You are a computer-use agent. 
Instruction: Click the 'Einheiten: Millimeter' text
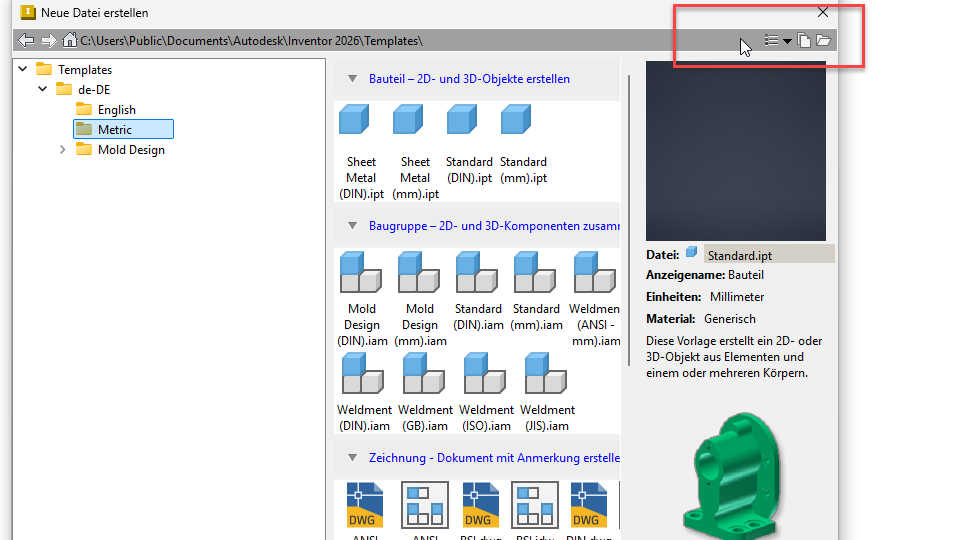[x=705, y=297]
